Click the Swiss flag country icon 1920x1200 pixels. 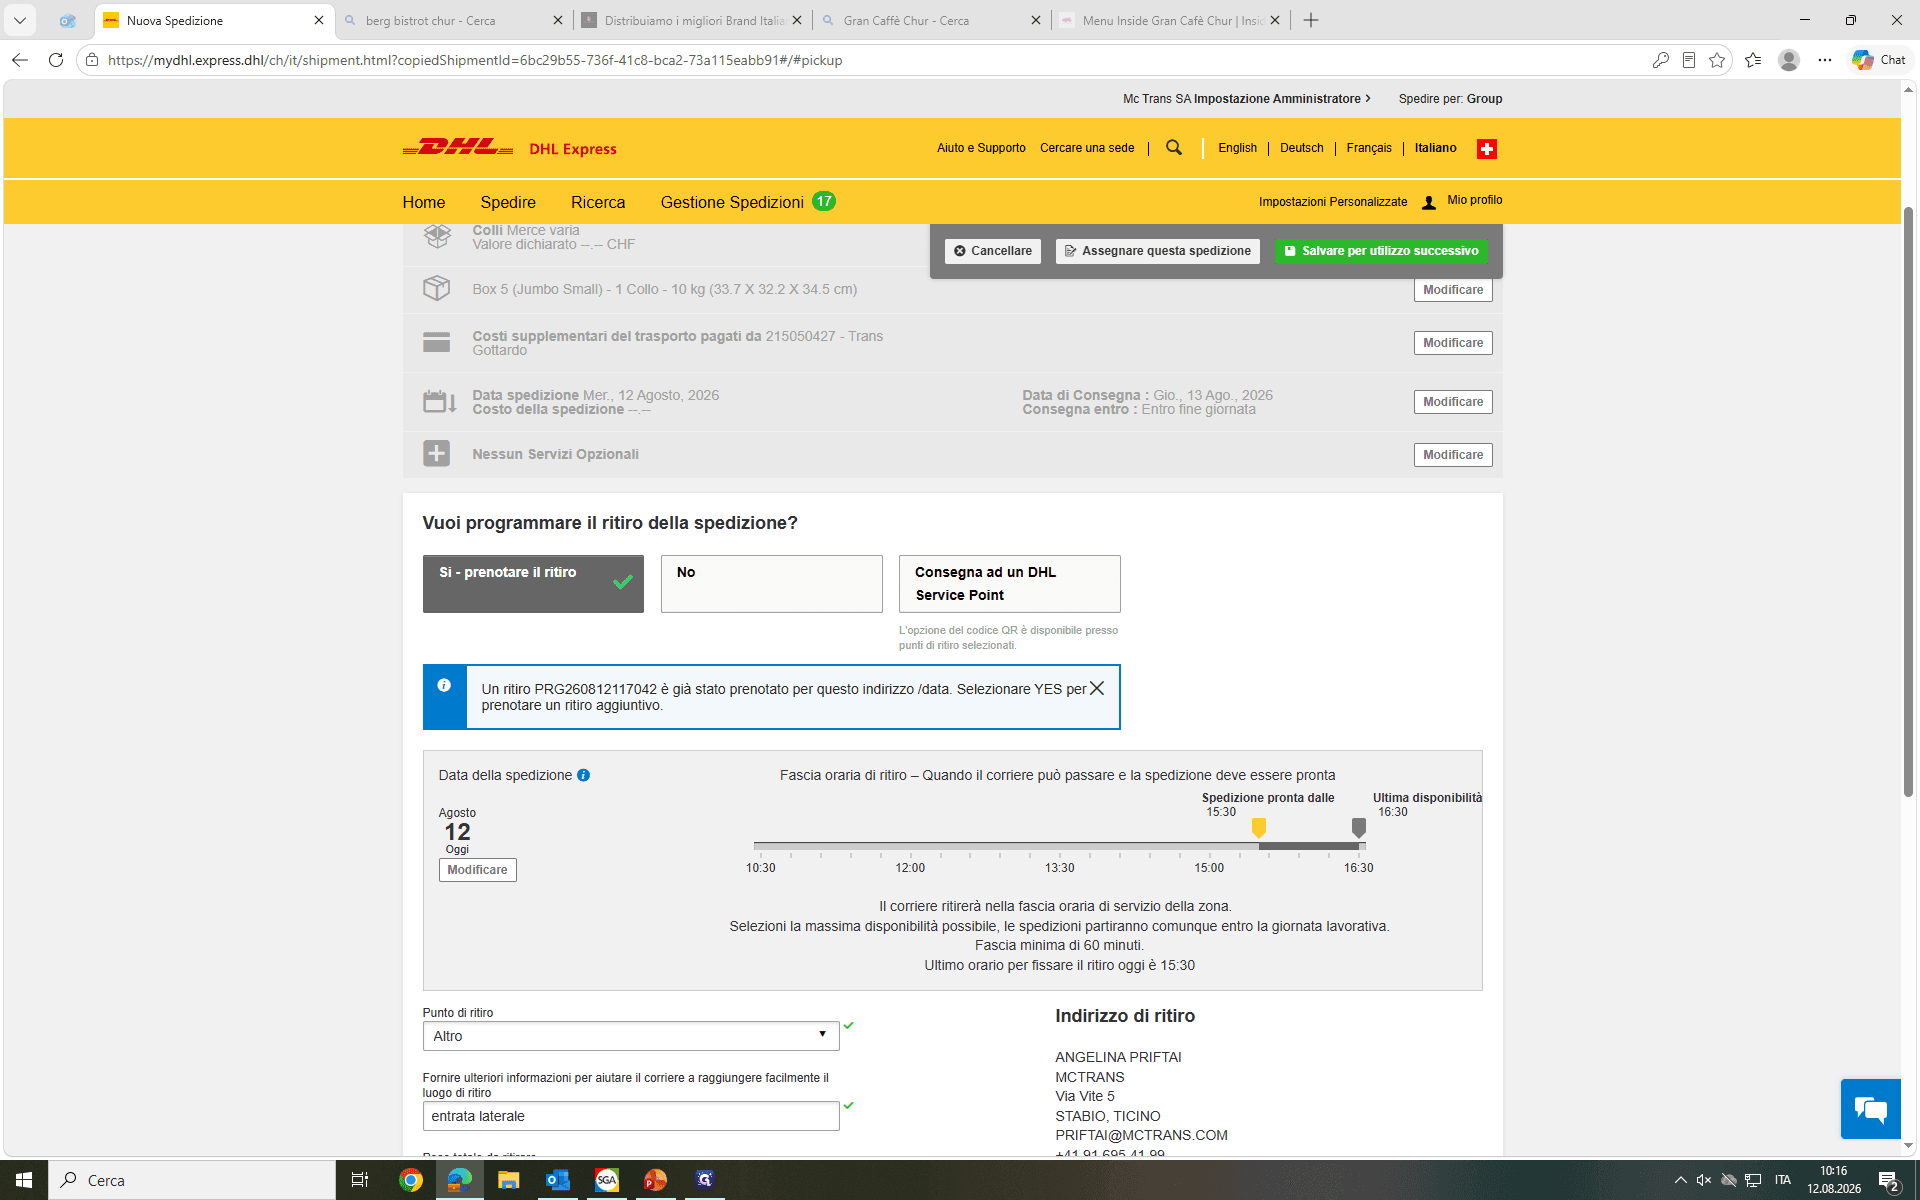coord(1487,149)
